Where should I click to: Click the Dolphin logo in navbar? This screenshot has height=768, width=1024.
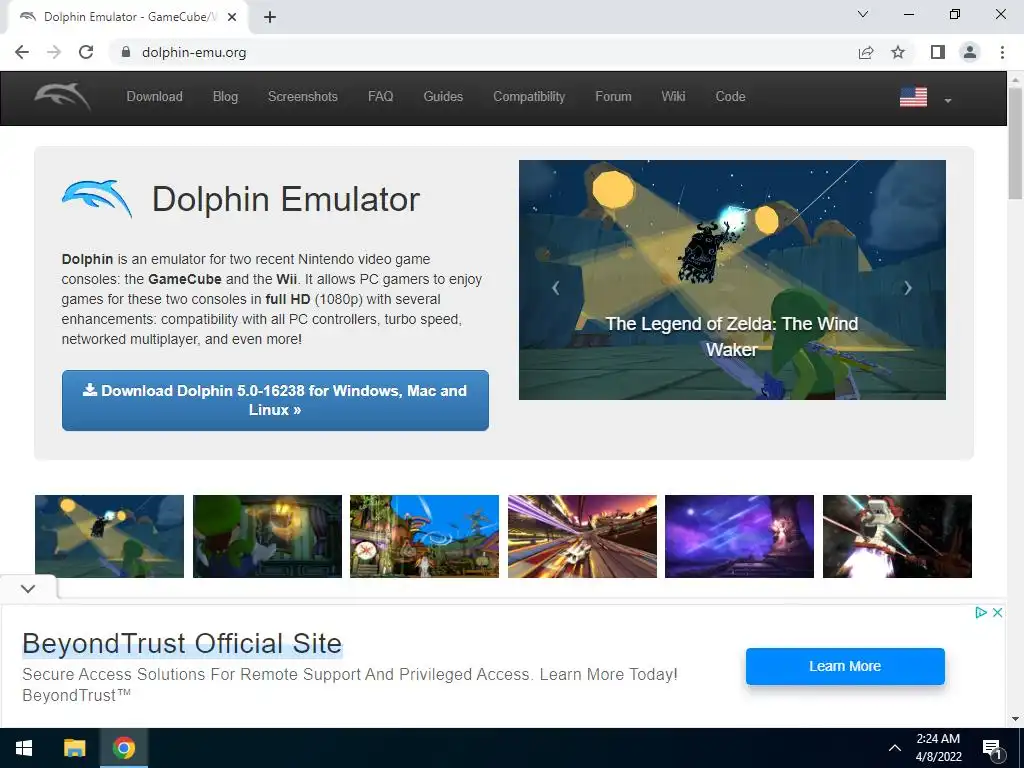63,97
